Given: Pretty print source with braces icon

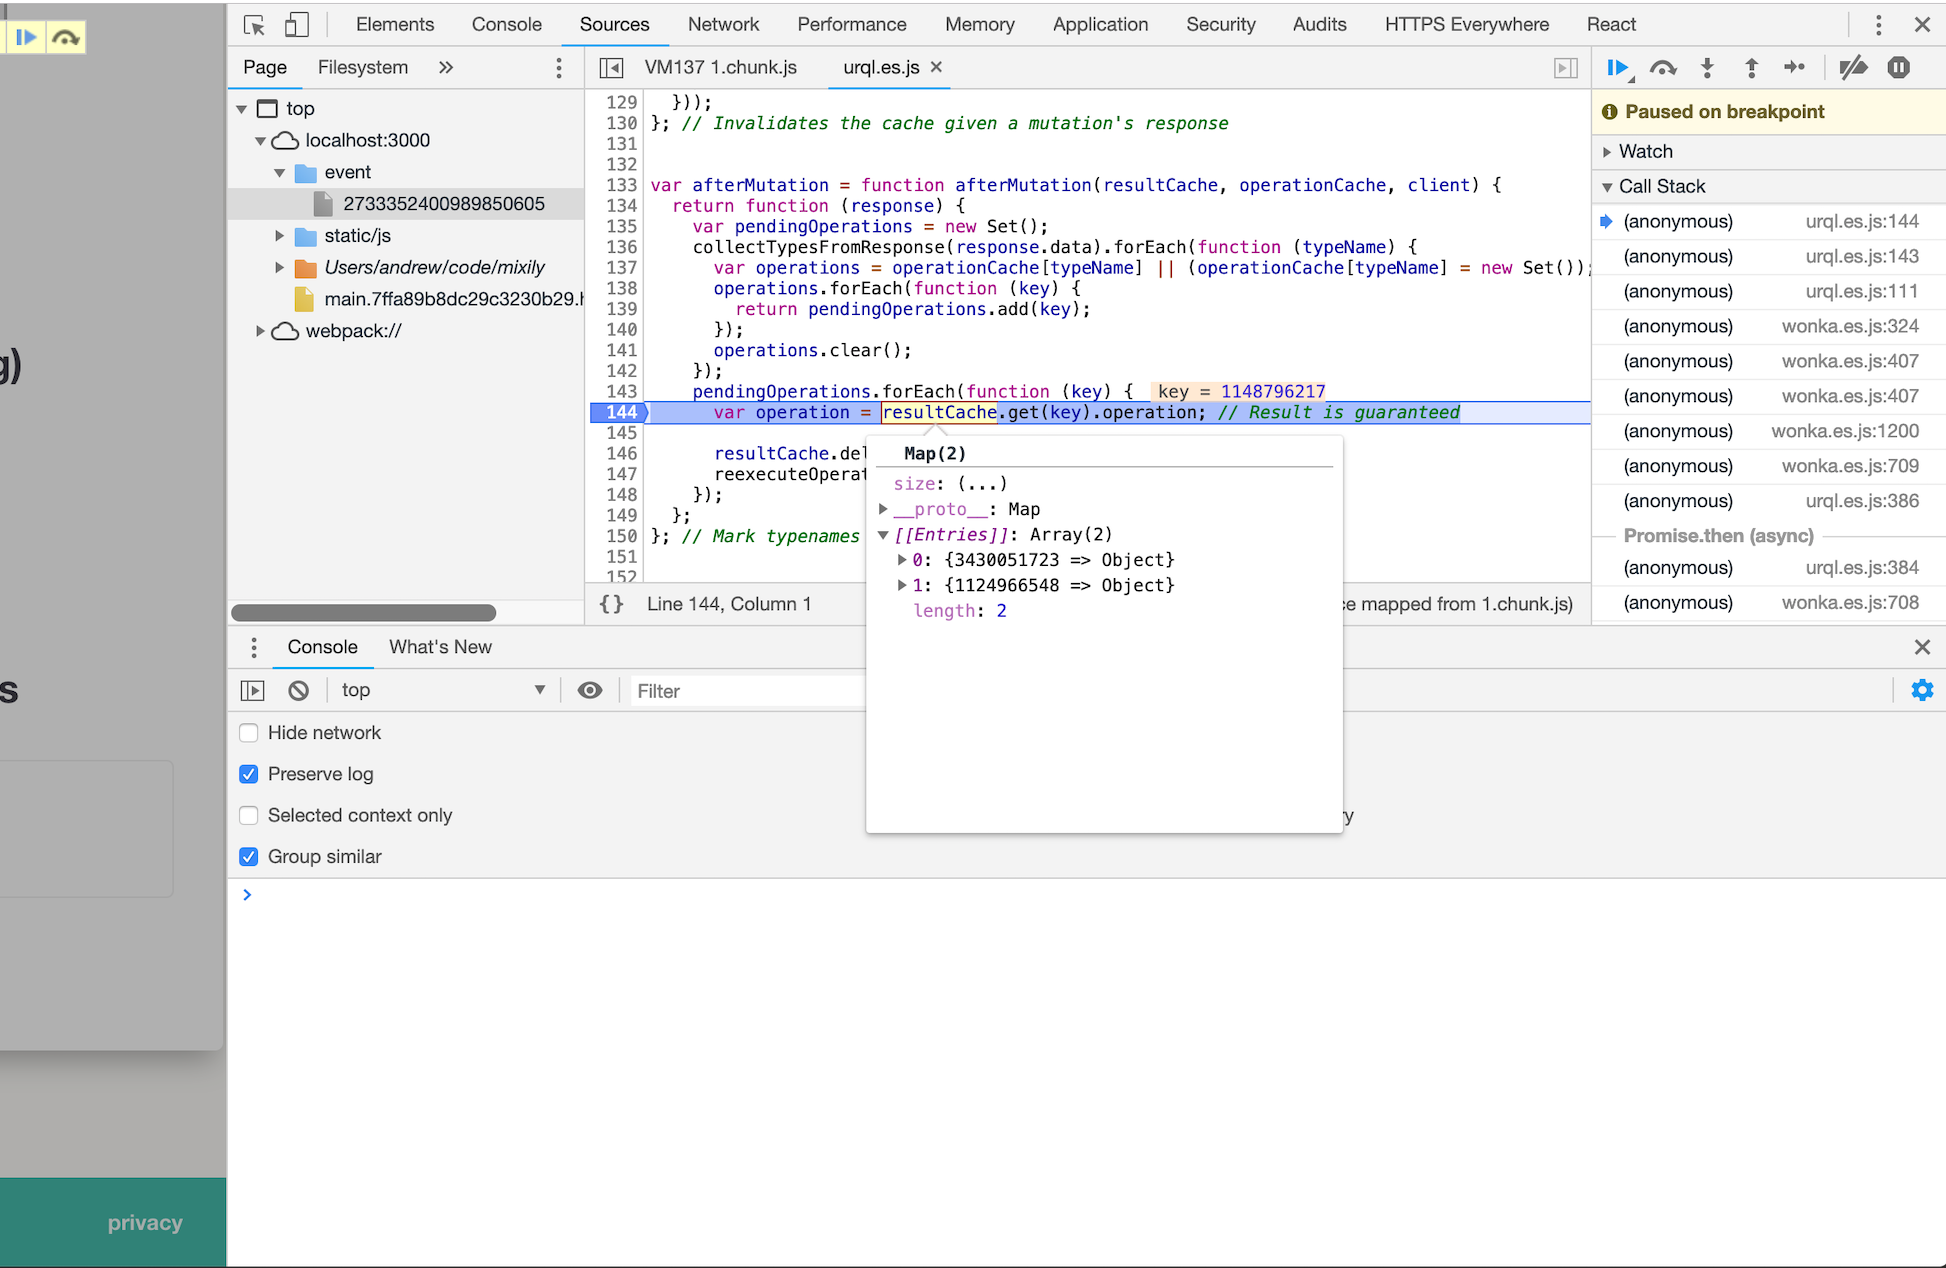Looking at the screenshot, I should (611, 604).
